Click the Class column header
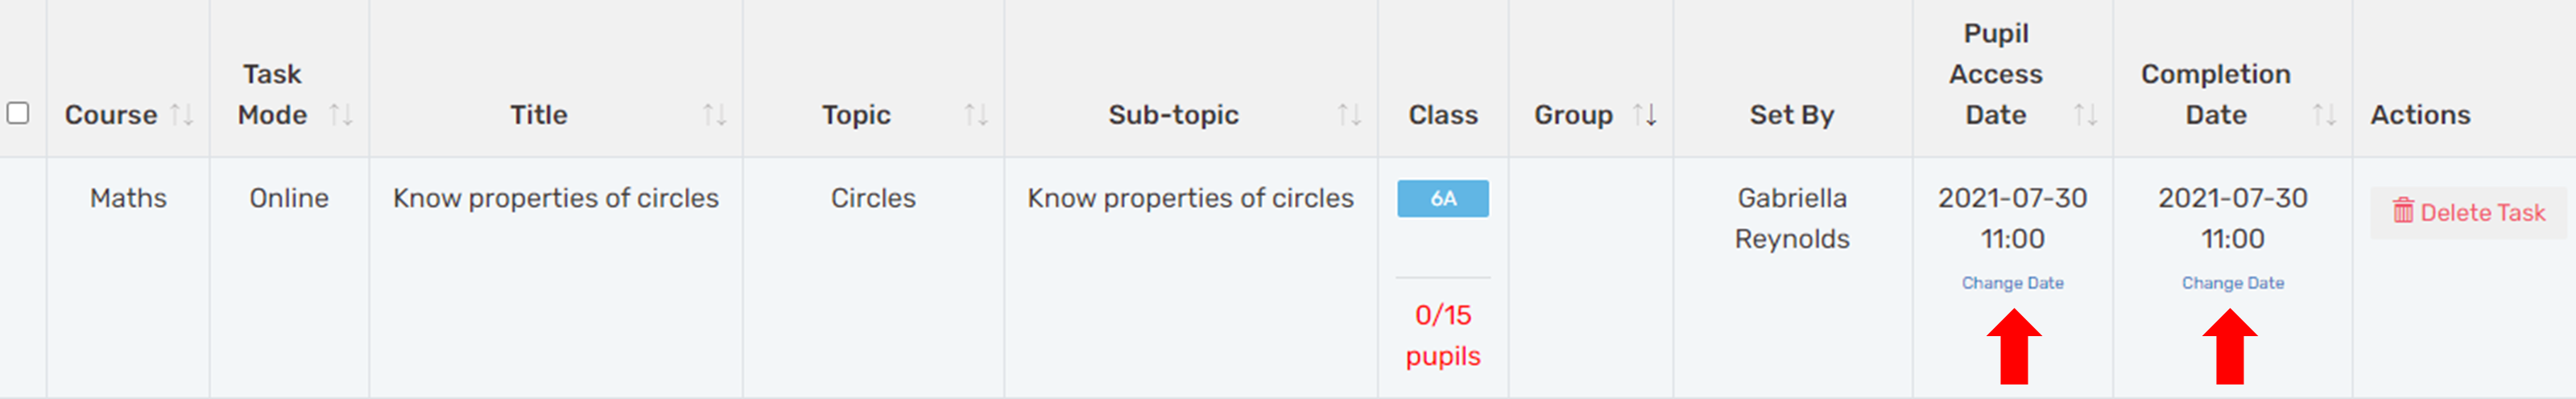 1443,115
